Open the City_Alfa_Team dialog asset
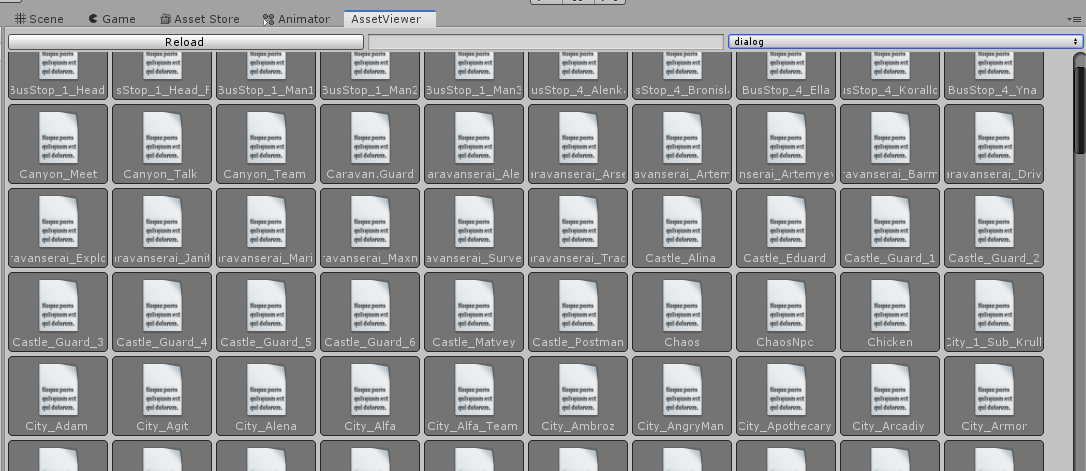This screenshot has width=1086, height=471. click(x=474, y=396)
